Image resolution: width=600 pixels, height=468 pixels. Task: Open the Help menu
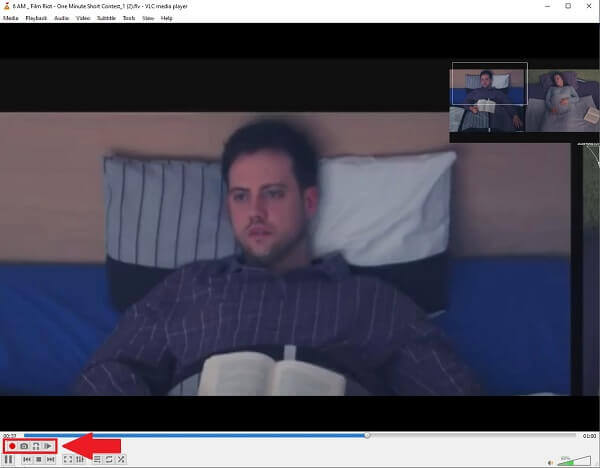pos(166,18)
